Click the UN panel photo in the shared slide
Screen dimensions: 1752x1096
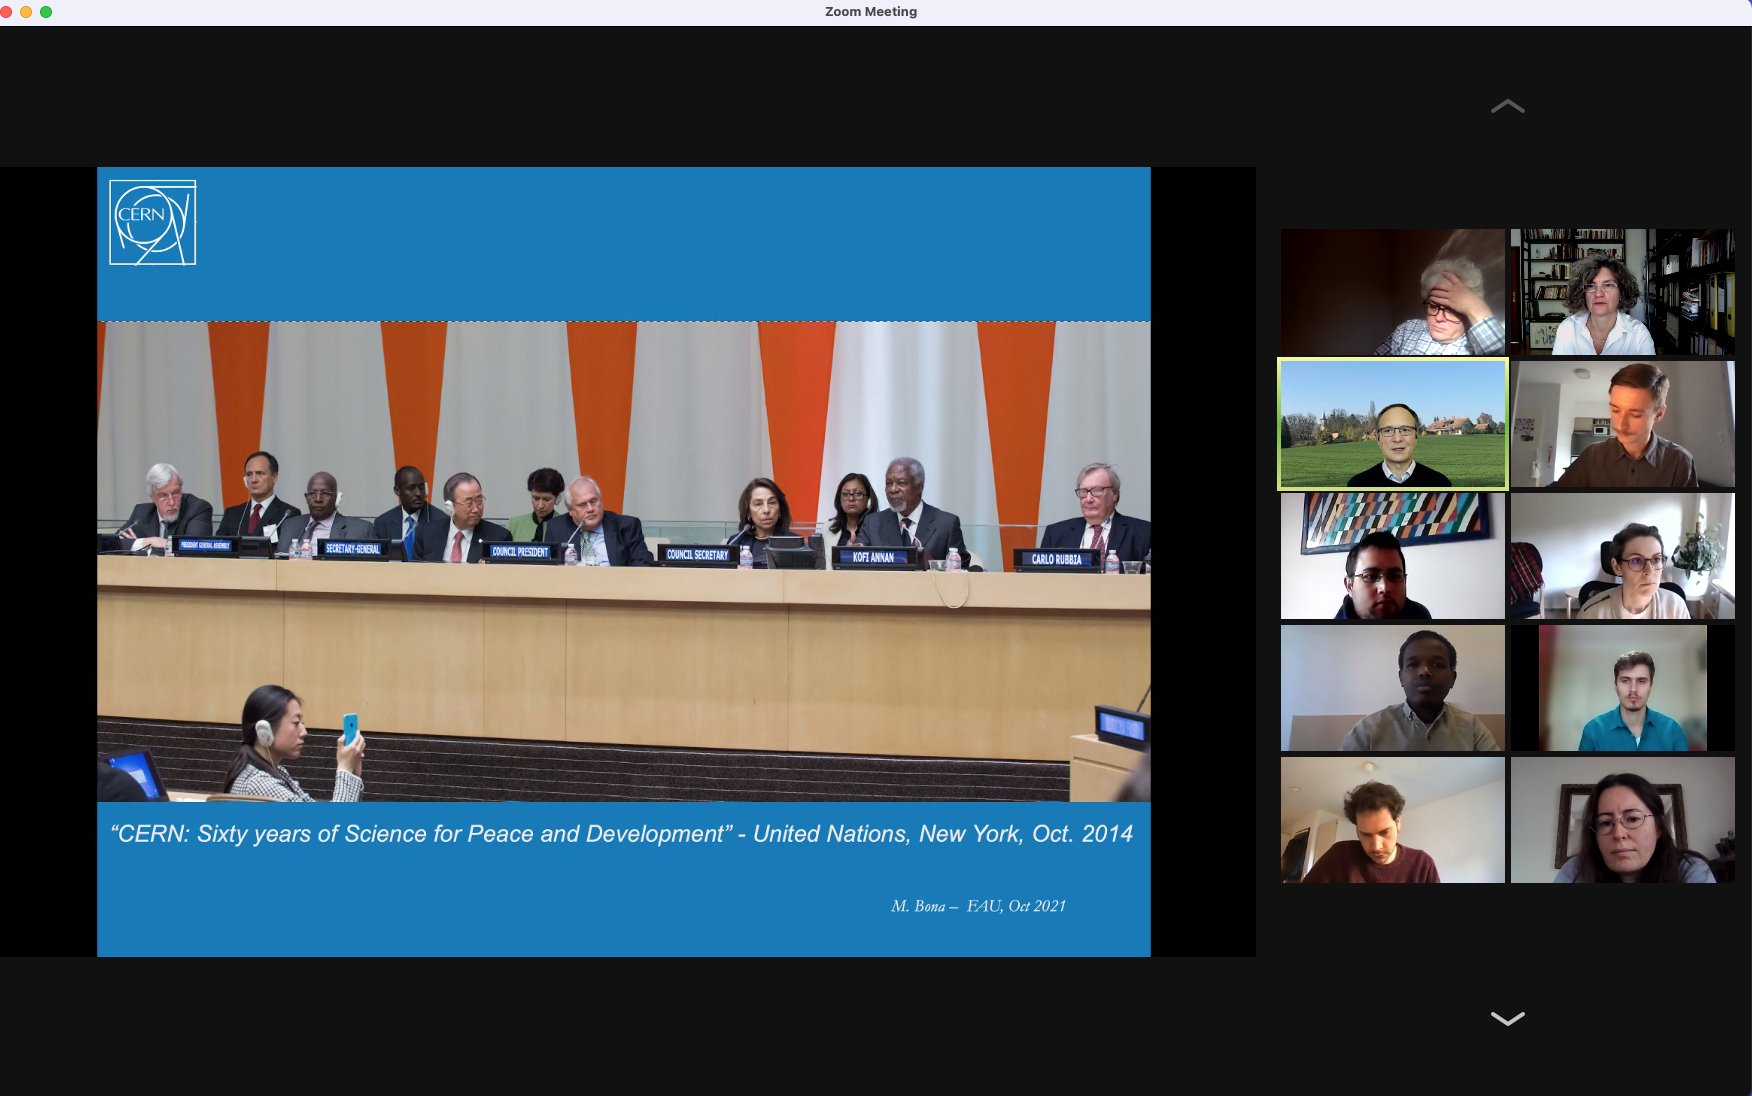tap(624, 561)
